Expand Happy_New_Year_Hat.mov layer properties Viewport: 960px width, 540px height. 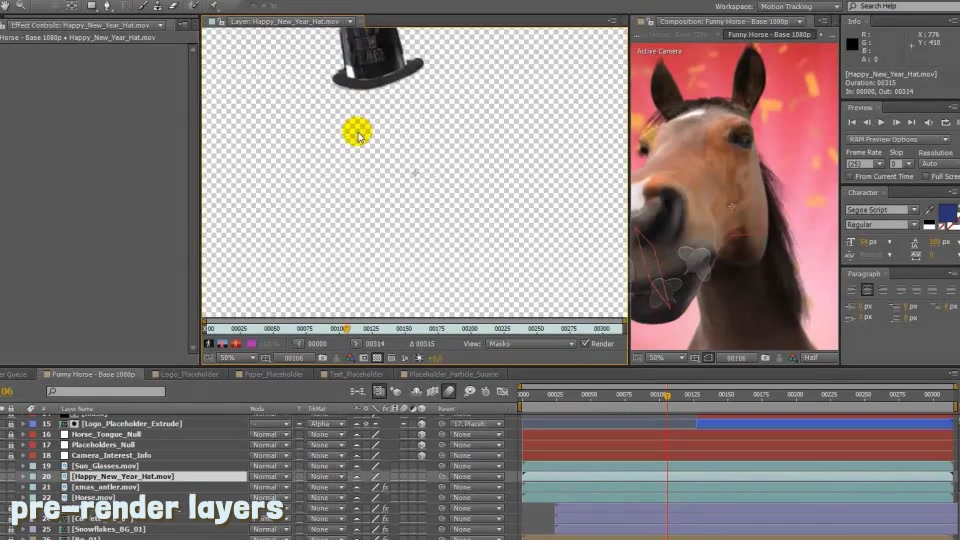point(23,476)
